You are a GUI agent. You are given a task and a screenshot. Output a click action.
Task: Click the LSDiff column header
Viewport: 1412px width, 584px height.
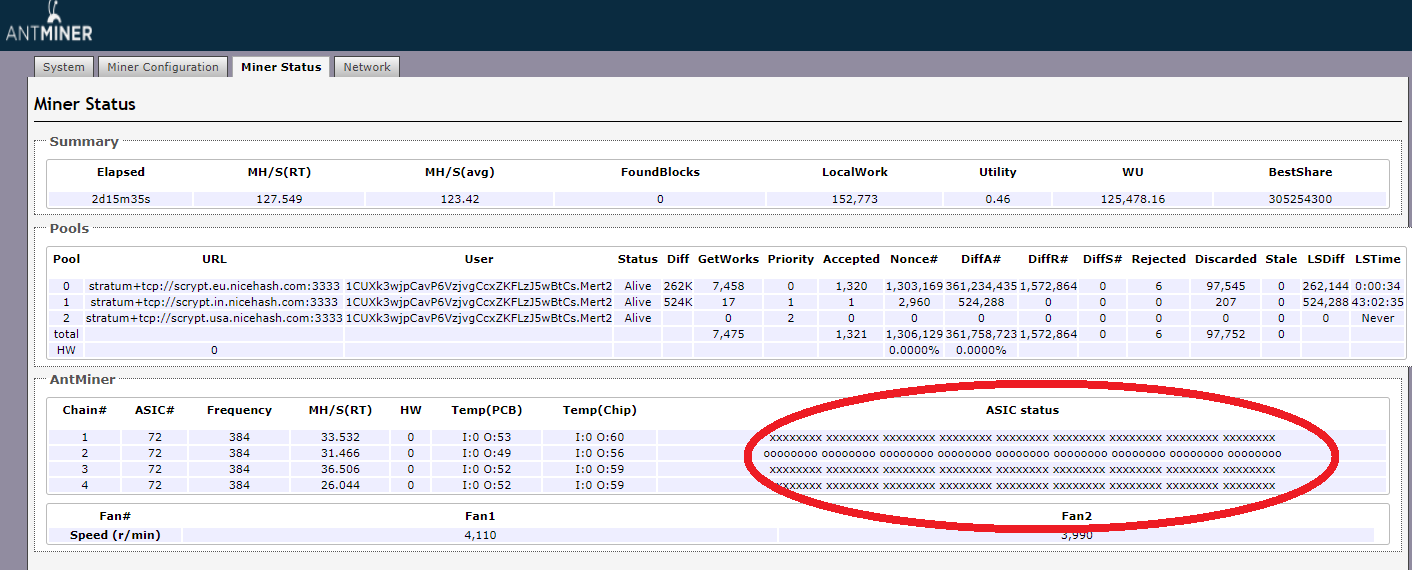pos(1324,259)
